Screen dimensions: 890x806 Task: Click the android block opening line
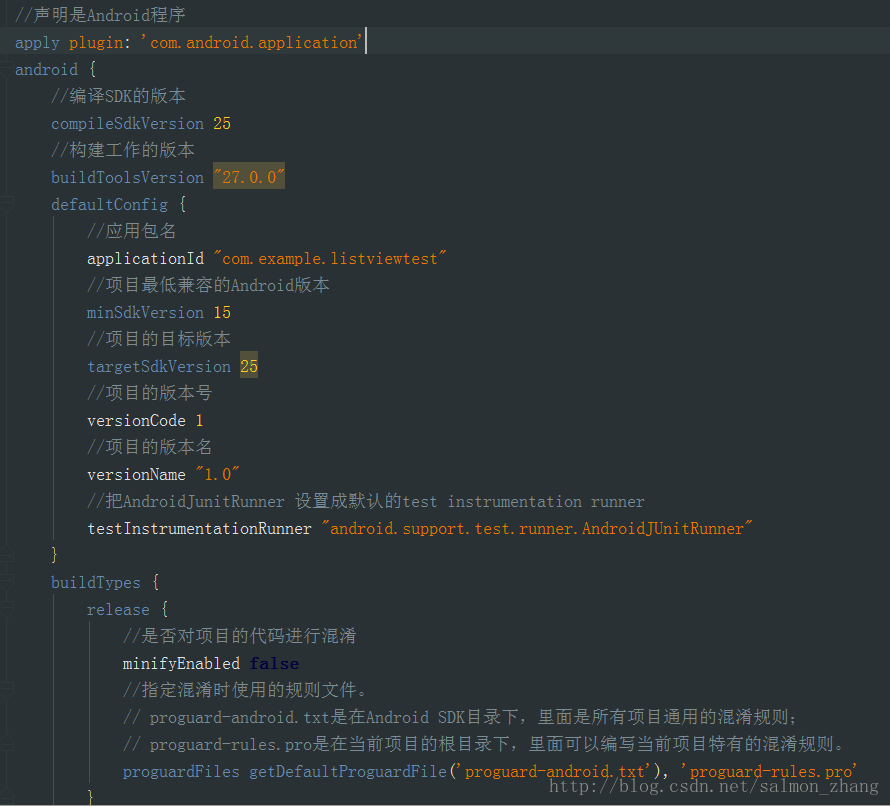pos(46,69)
